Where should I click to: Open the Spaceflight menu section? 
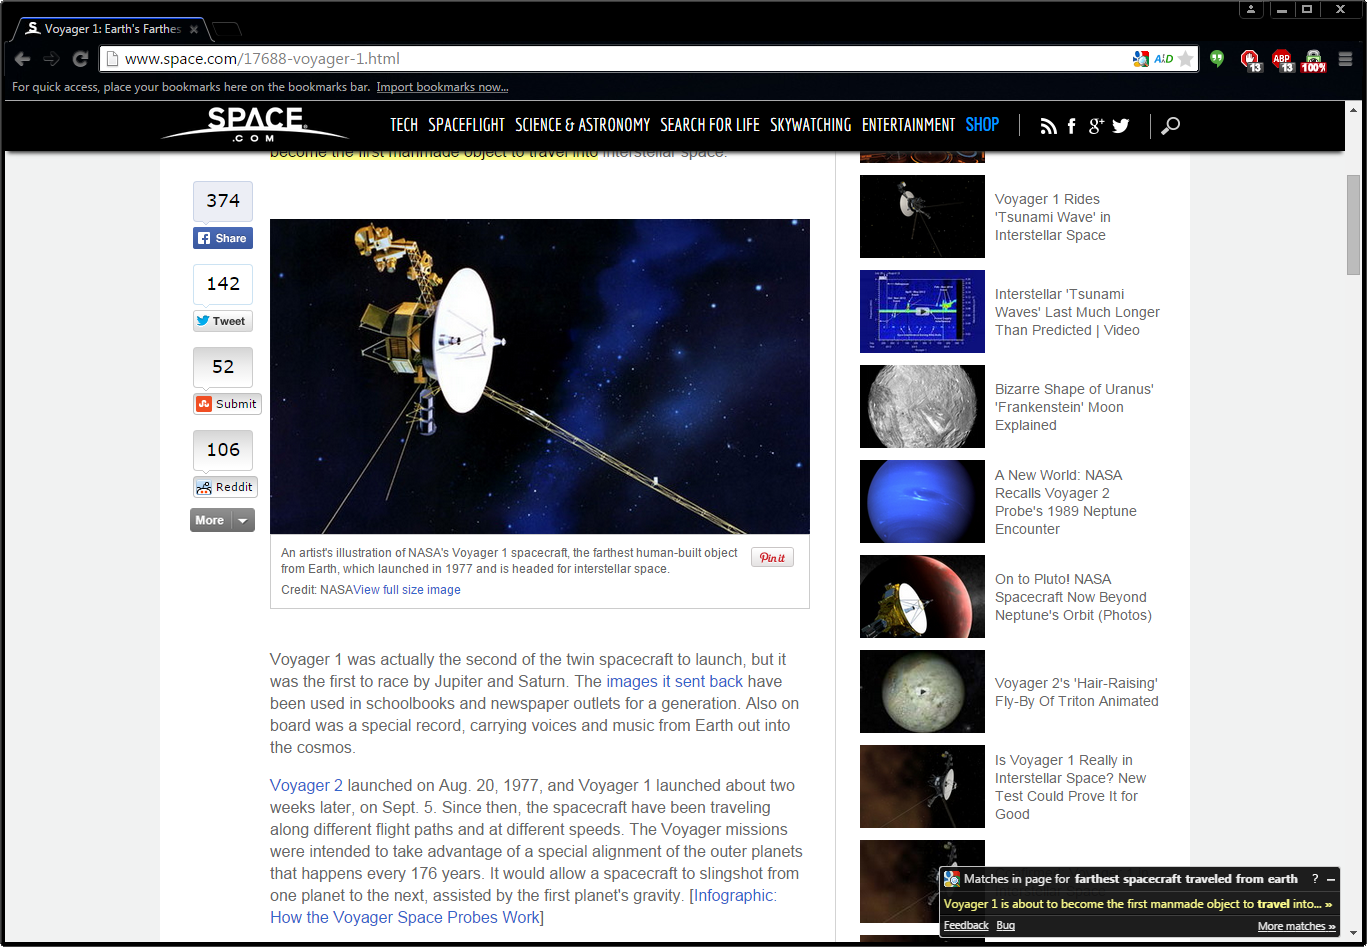point(467,125)
